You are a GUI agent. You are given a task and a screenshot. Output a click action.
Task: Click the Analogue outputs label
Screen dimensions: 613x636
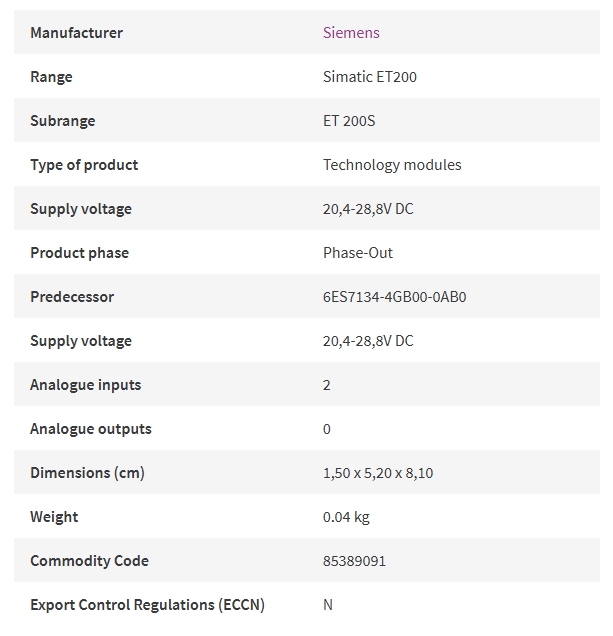click(x=91, y=429)
